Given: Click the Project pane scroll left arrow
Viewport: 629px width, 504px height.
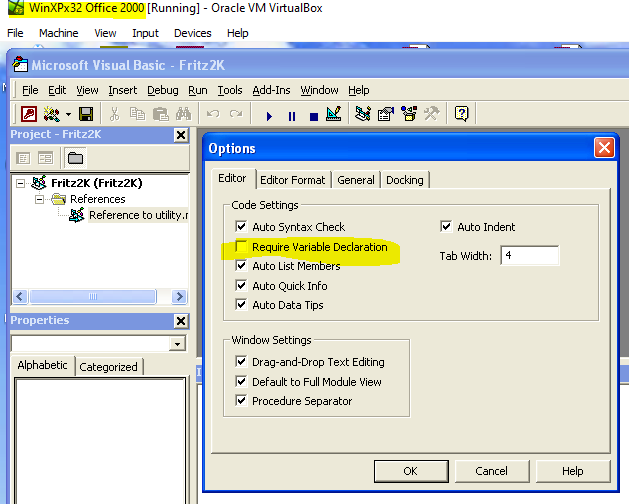Looking at the screenshot, I should coord(20,297).
